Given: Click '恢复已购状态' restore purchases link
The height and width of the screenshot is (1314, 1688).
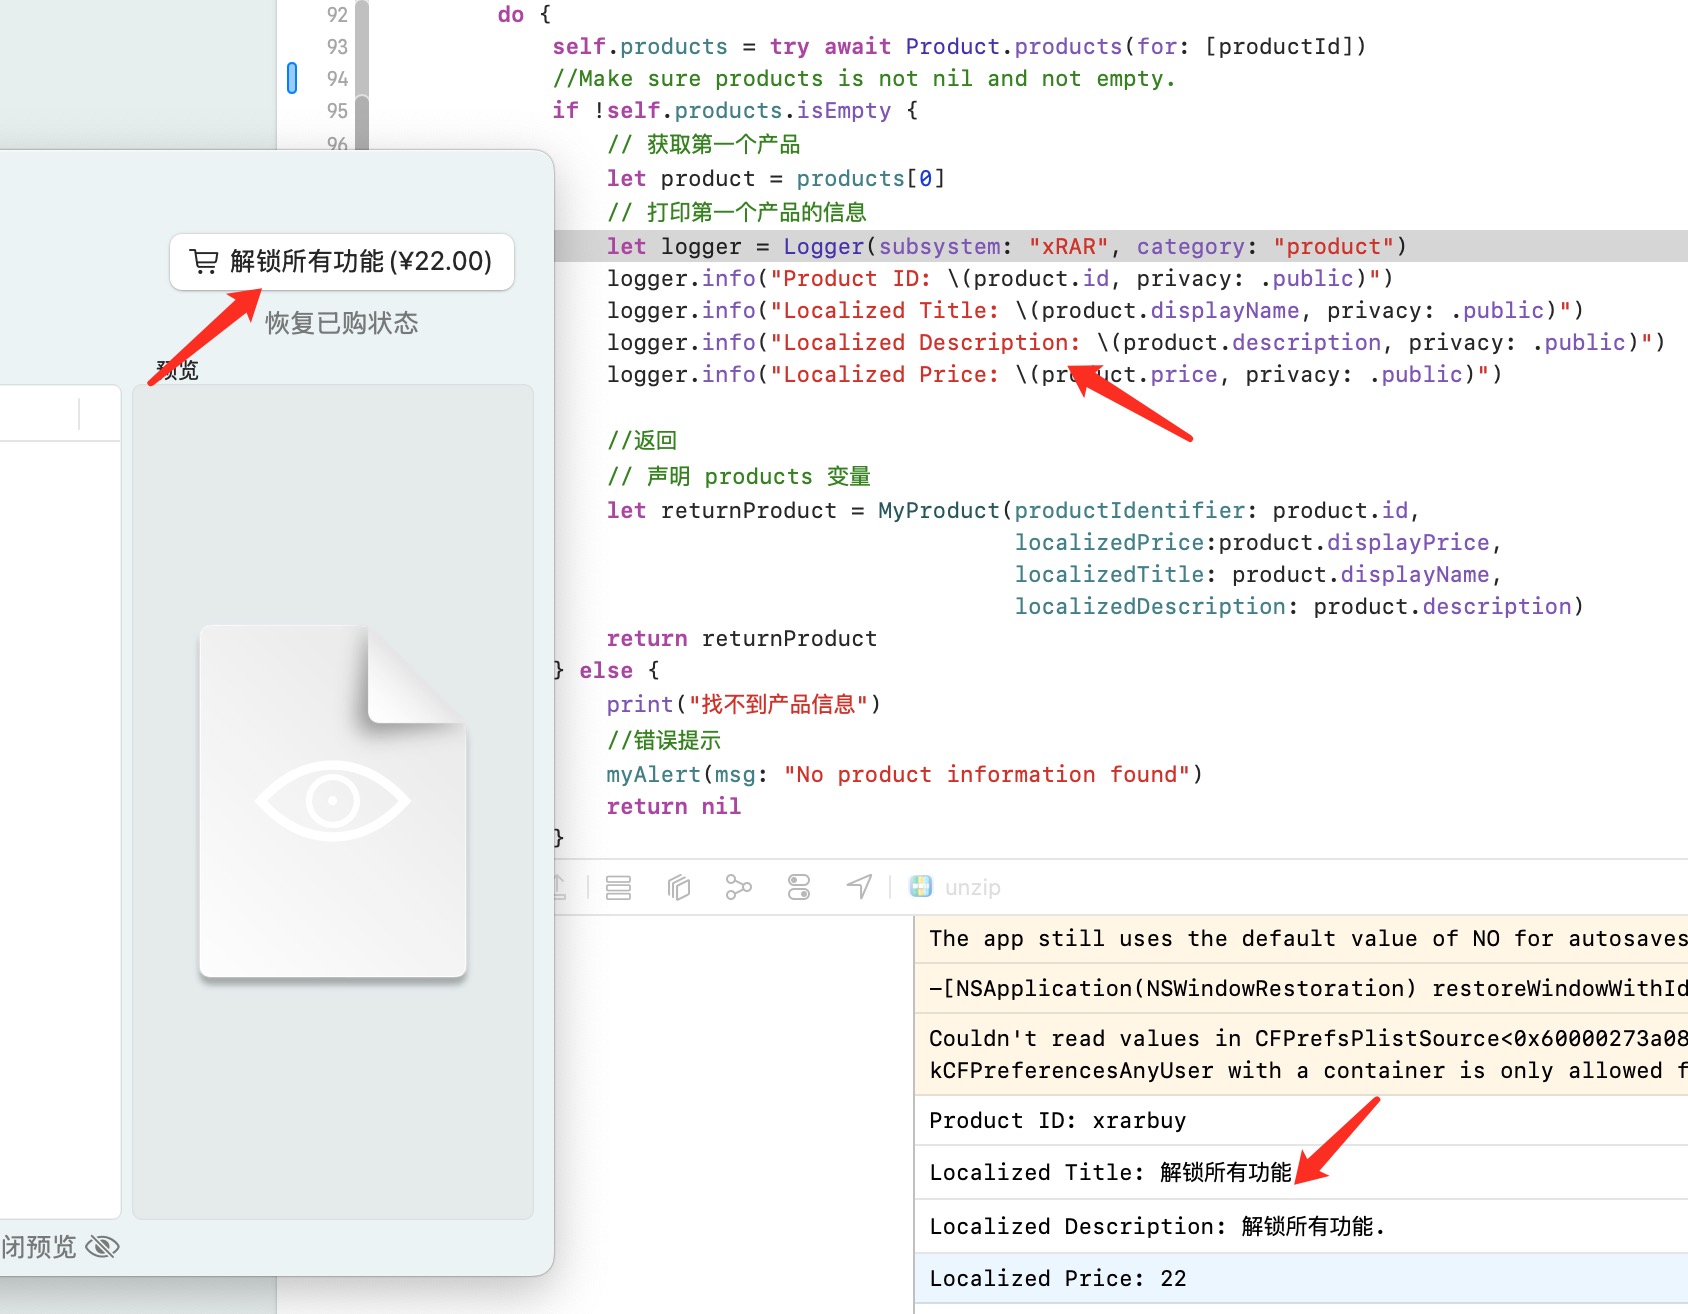Looking at the screenshot, I should (342, 323).
